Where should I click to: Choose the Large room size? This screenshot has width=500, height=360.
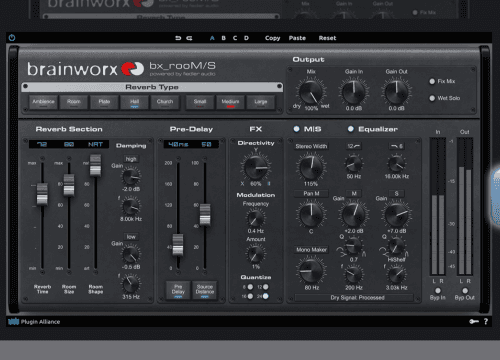tap(261, 102)
